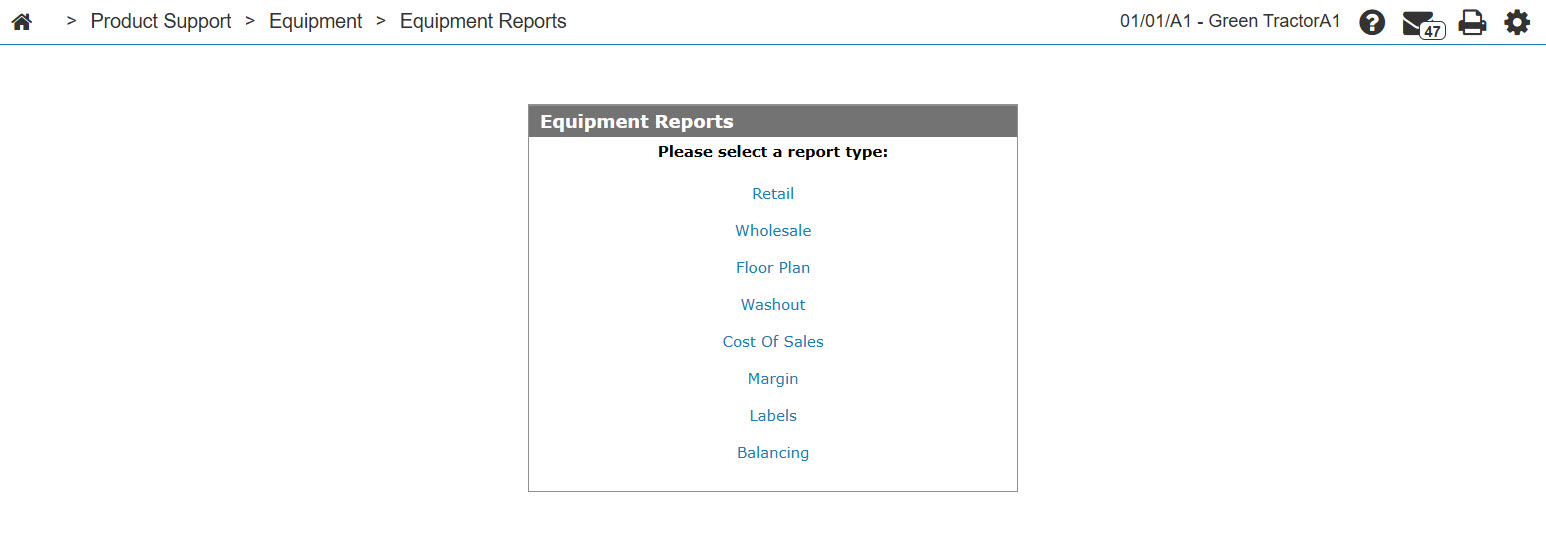The image size is (1546, 540).
Task: Choose the Balancing report
Action: pyautogui.click(x=773, y=453)
